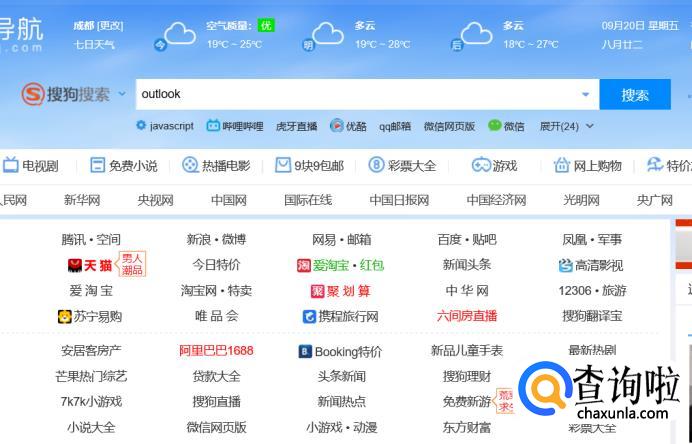Open qq邮箱 quick link
This screenshot has width=692, height=444.
coord(395,126)
